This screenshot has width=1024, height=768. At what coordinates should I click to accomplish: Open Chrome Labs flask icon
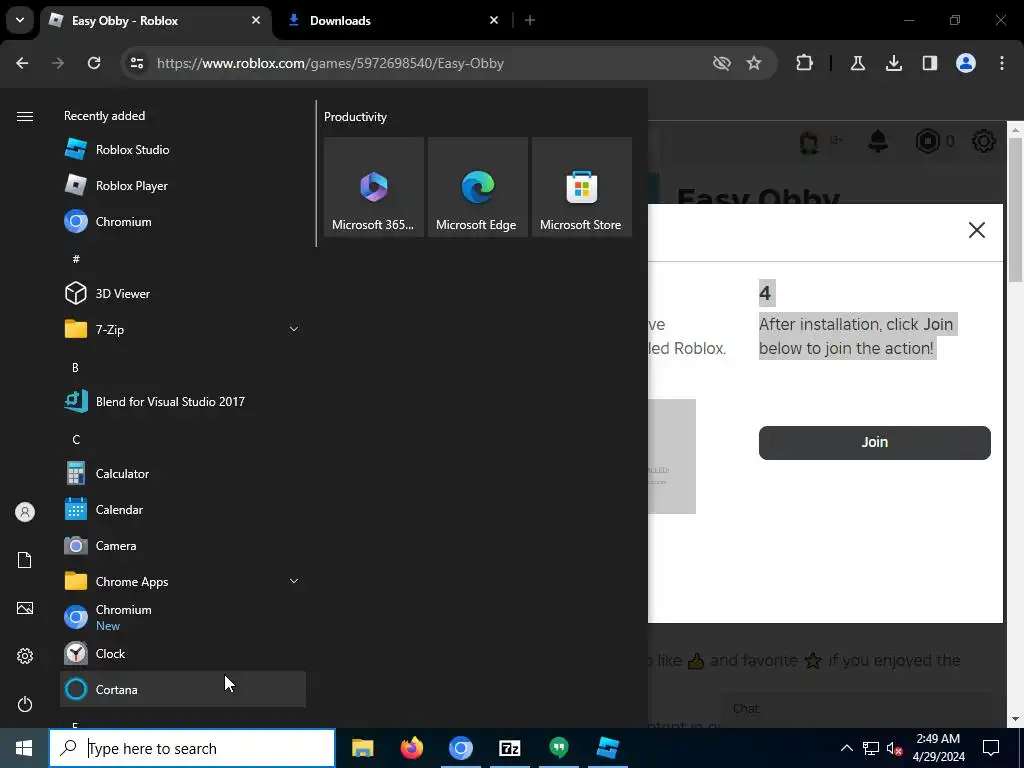click(857, 63)
